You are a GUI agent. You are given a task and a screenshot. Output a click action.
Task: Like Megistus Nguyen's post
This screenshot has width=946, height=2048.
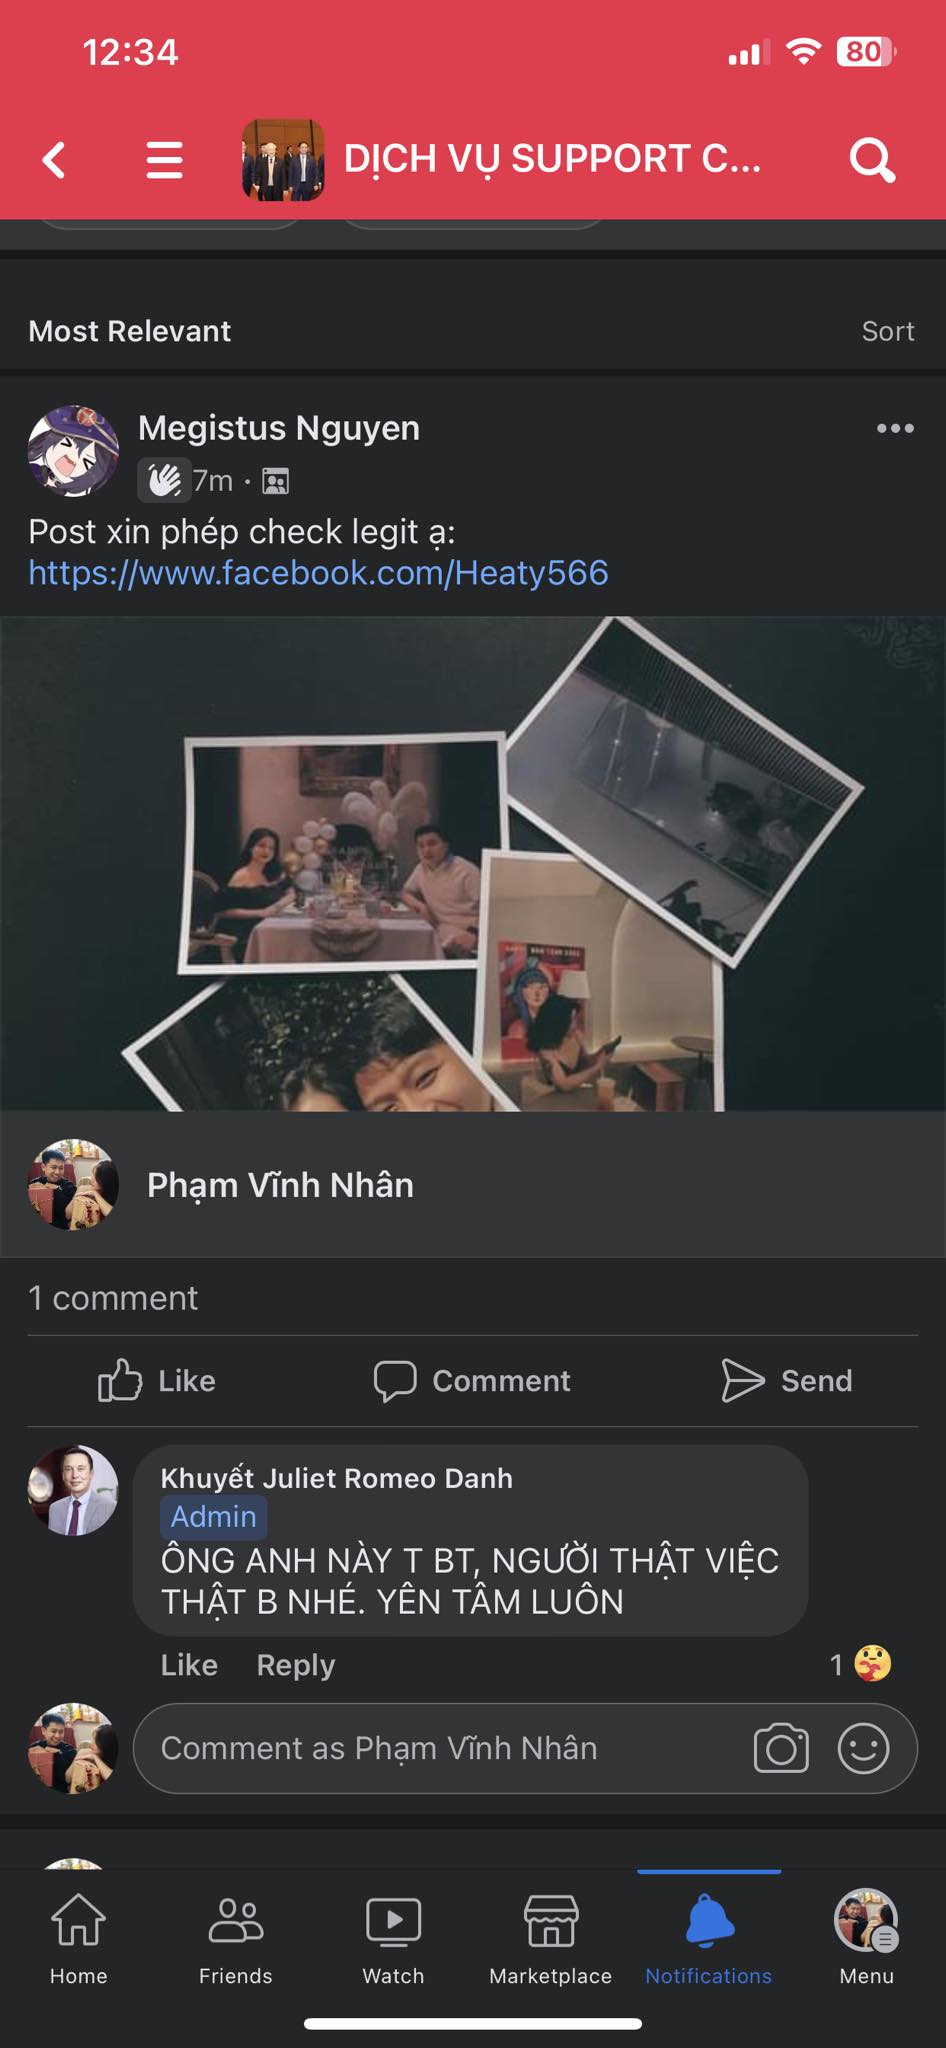(x=157, y=1381)
